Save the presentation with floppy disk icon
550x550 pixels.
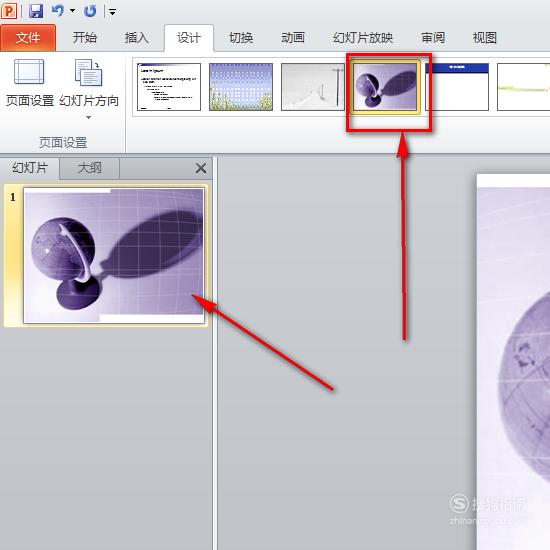point(36,11)
